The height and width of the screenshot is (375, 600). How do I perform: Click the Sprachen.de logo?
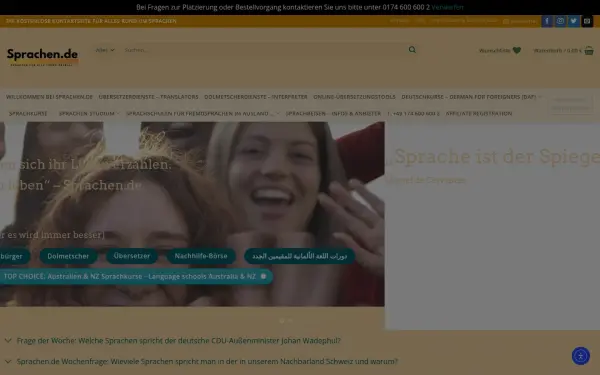[x=42, y=57]
